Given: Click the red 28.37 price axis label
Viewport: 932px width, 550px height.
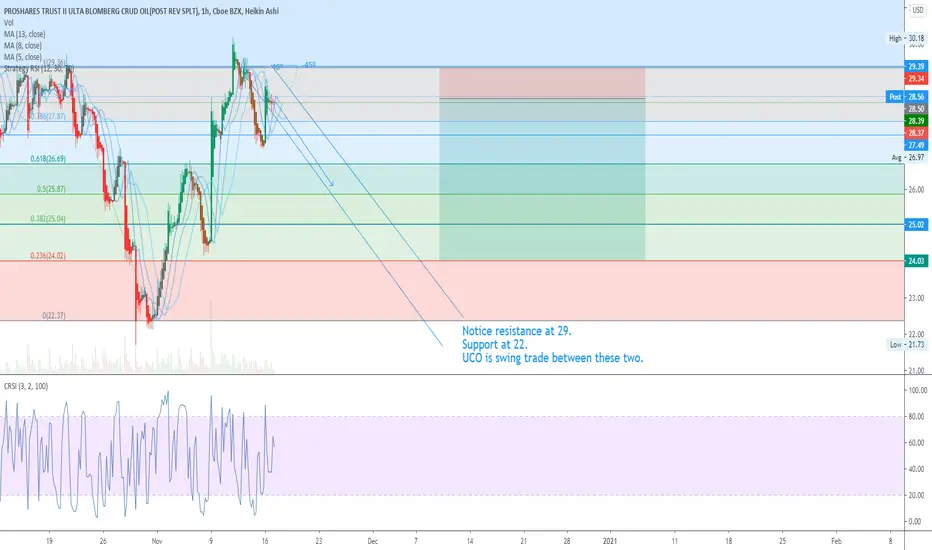Looking at the screenshot, I should [916, 133].
